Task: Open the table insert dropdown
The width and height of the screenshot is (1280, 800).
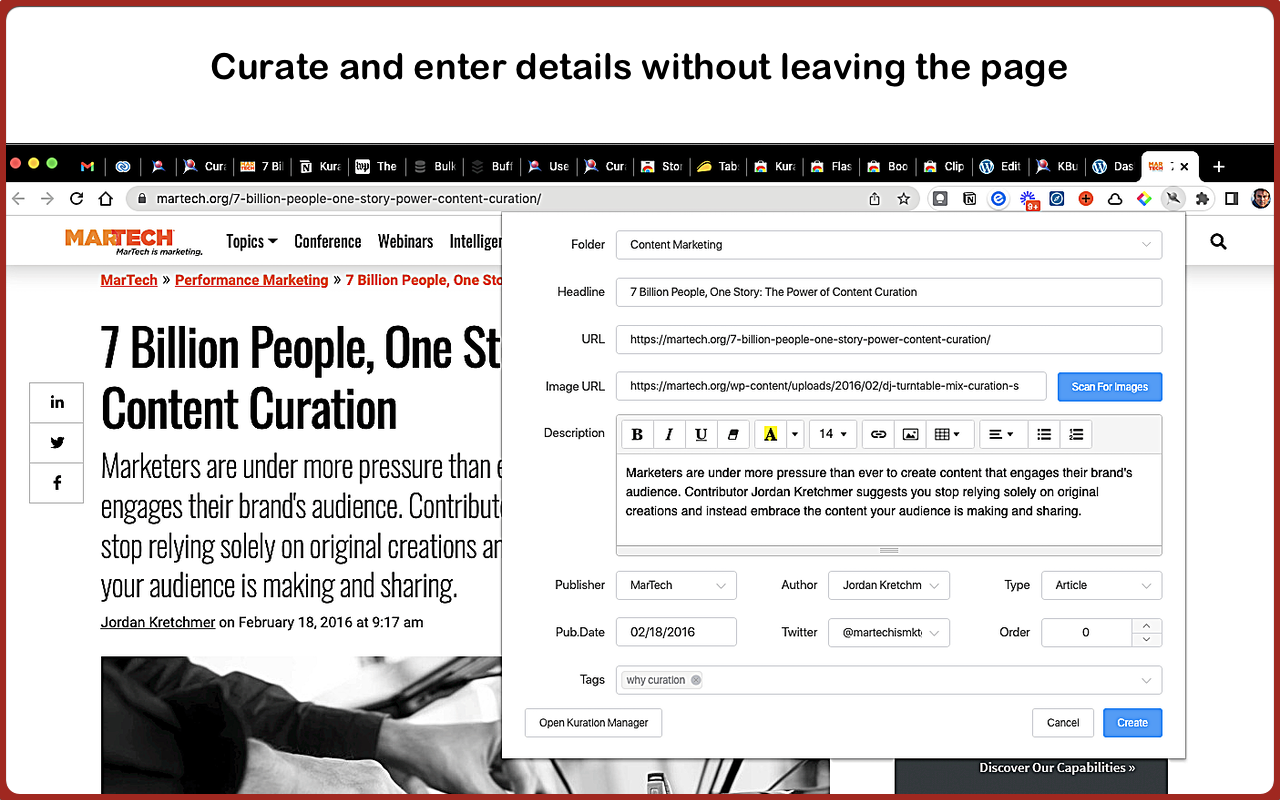Action: point(947,434)
